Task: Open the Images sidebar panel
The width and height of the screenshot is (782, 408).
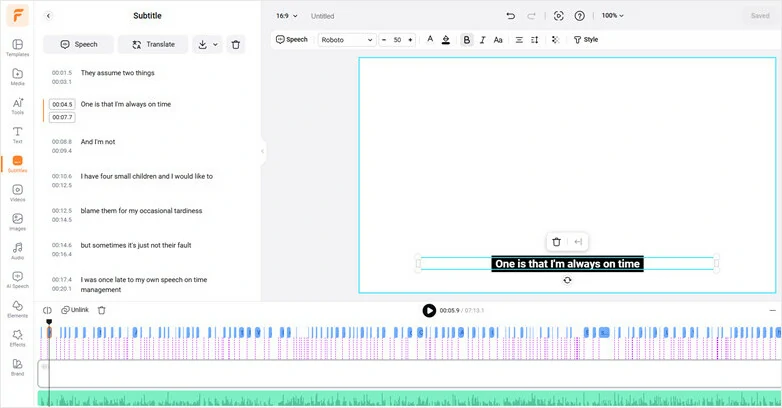Action: click(17, 221)
